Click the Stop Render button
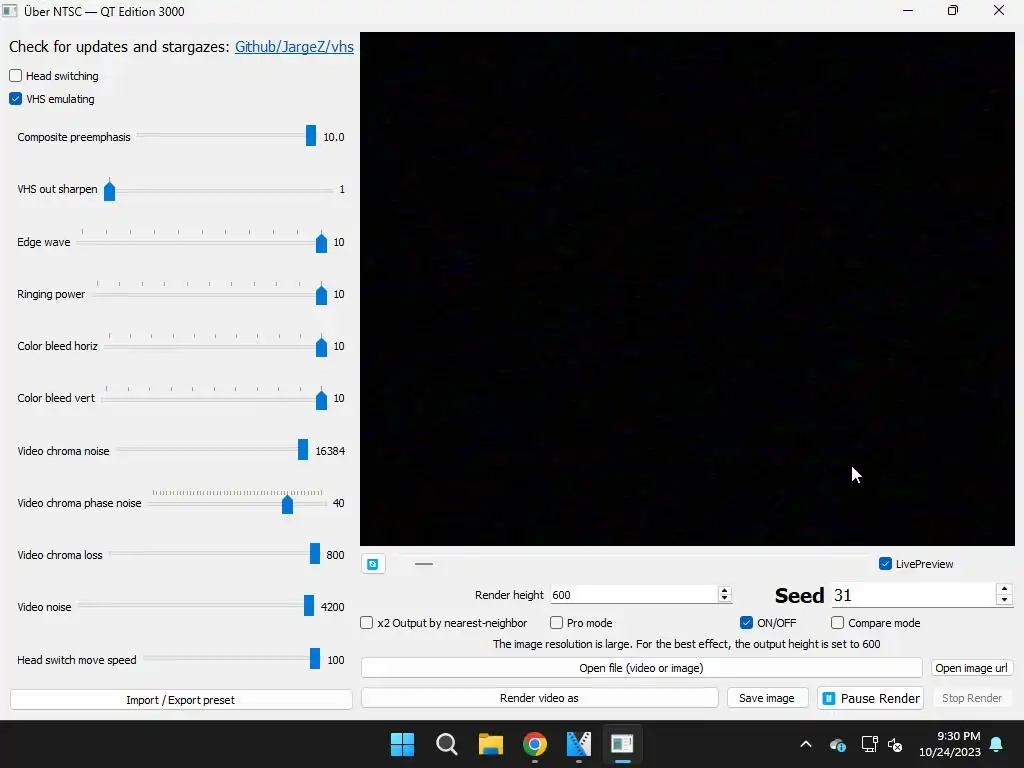 pos(972,698)
